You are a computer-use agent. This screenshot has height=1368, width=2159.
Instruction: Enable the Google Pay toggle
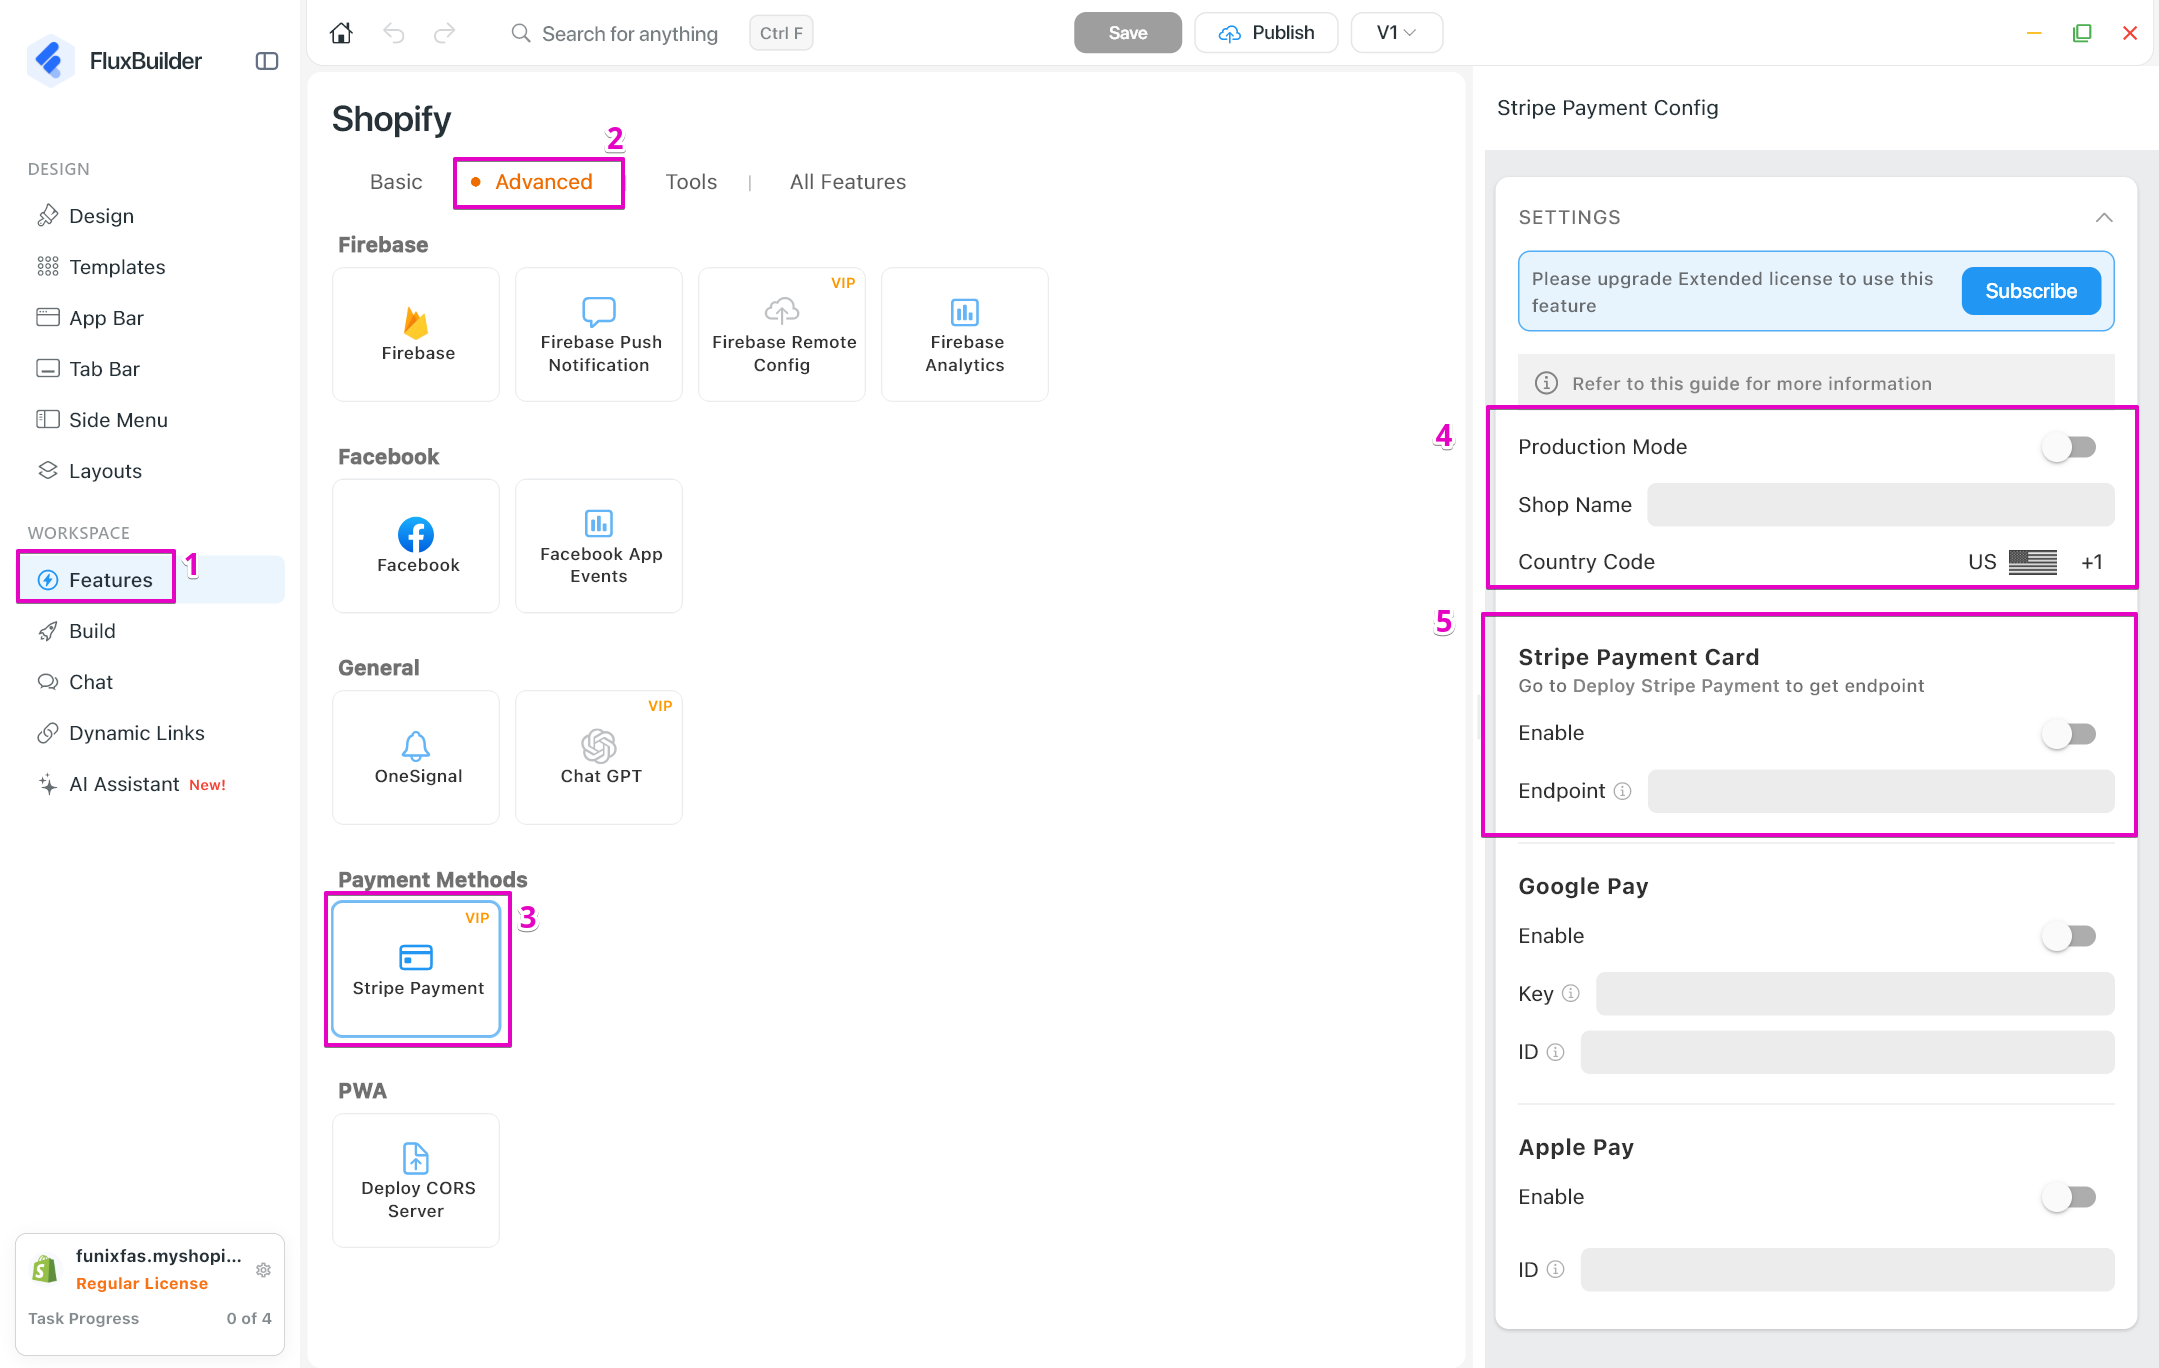[2069, 936]
